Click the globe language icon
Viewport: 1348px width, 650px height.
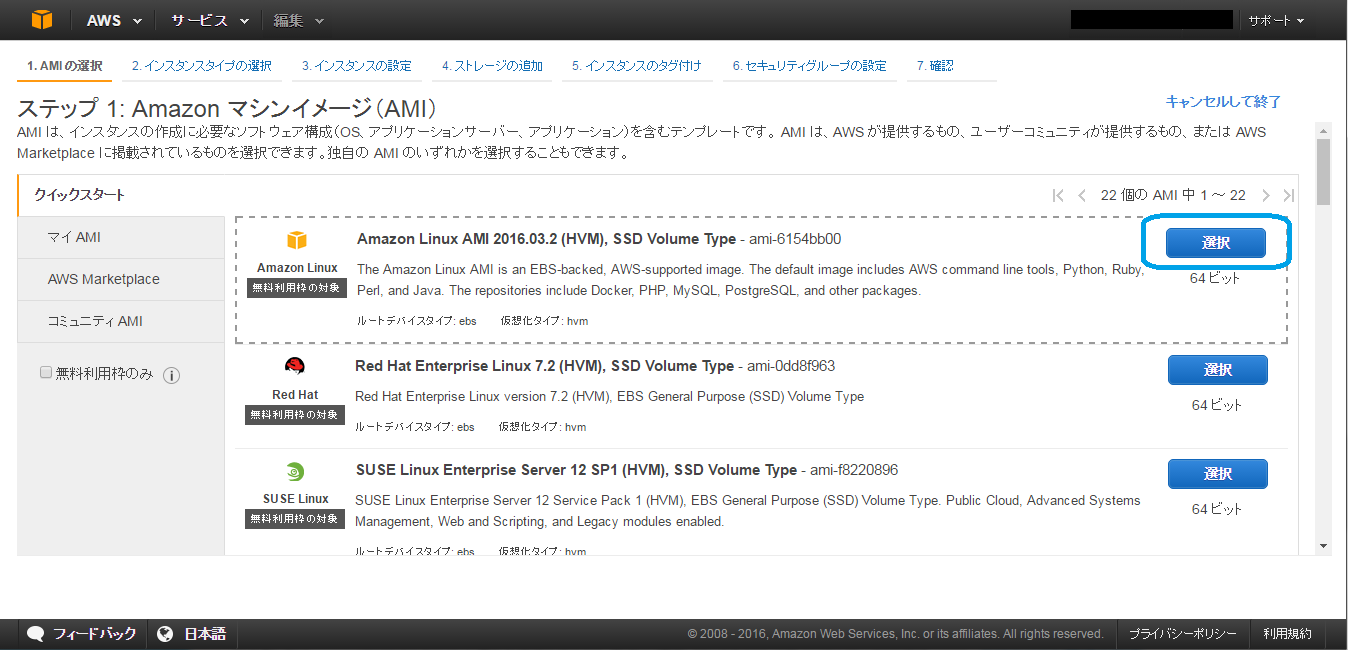point(166,634)
